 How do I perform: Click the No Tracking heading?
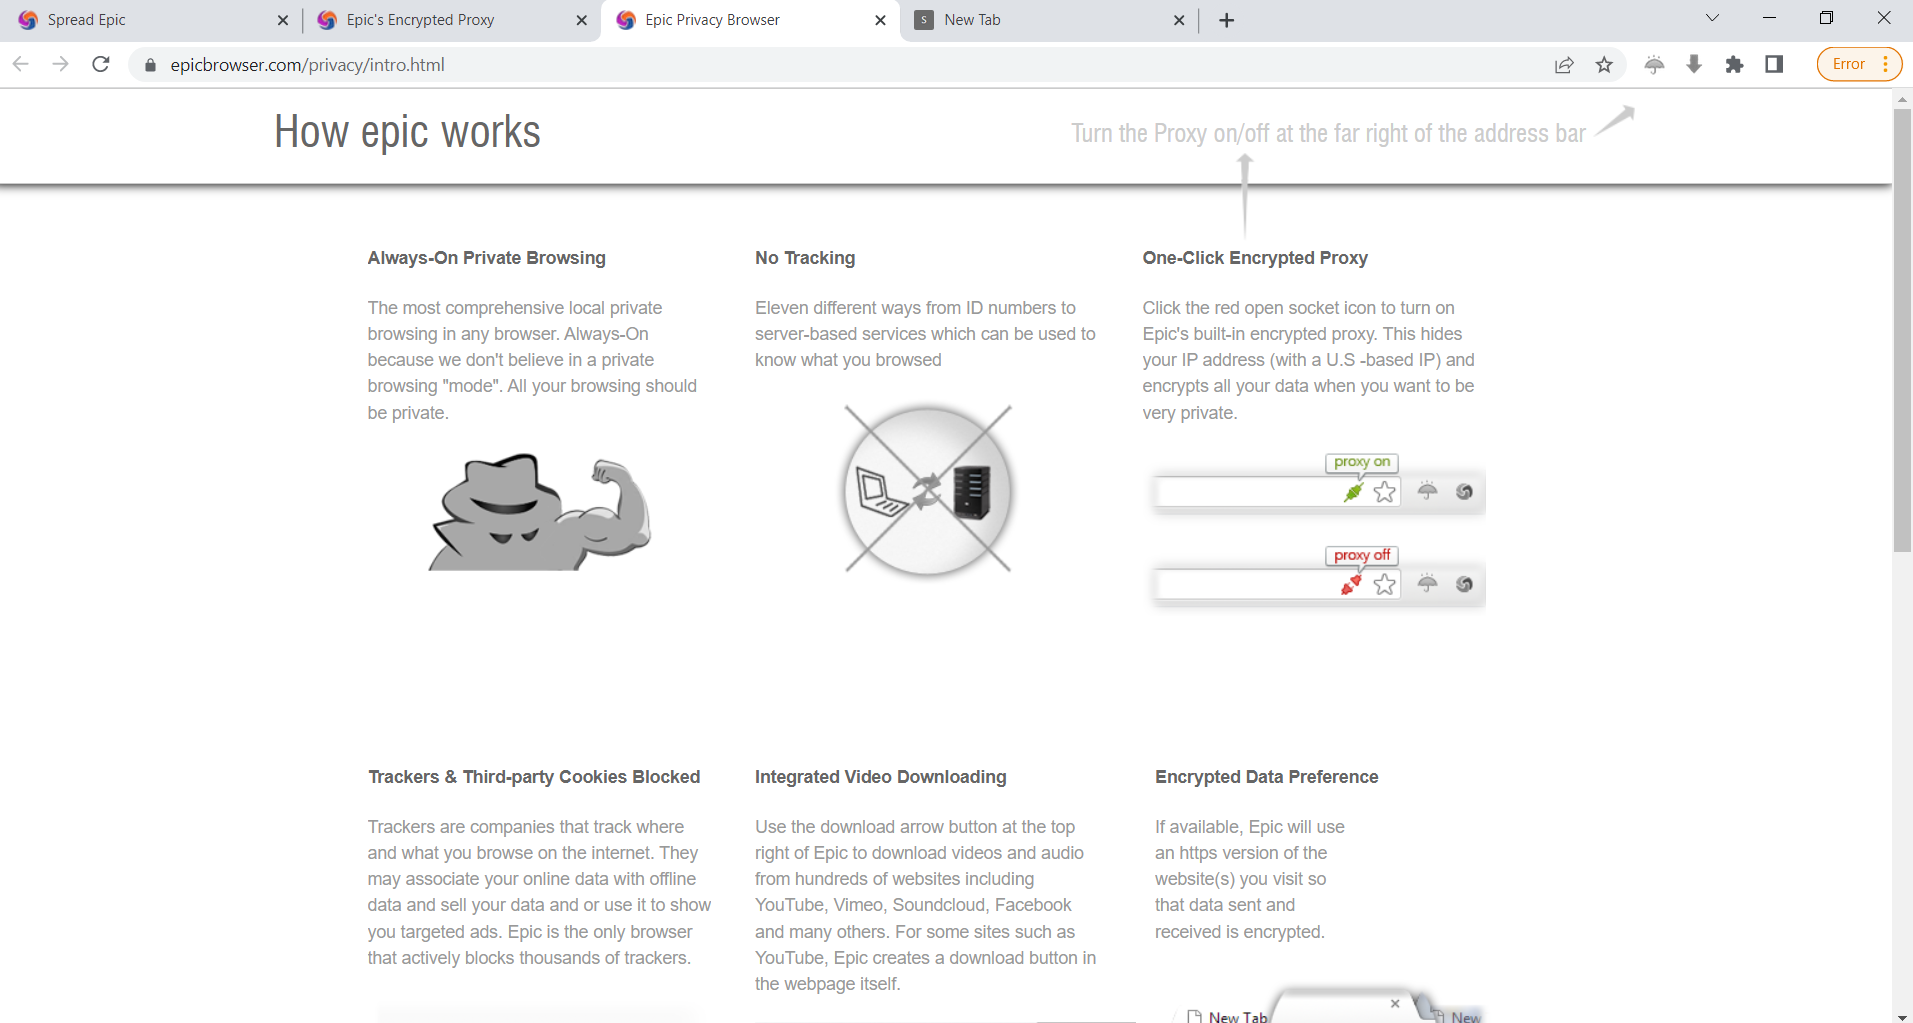pos(805,258)
